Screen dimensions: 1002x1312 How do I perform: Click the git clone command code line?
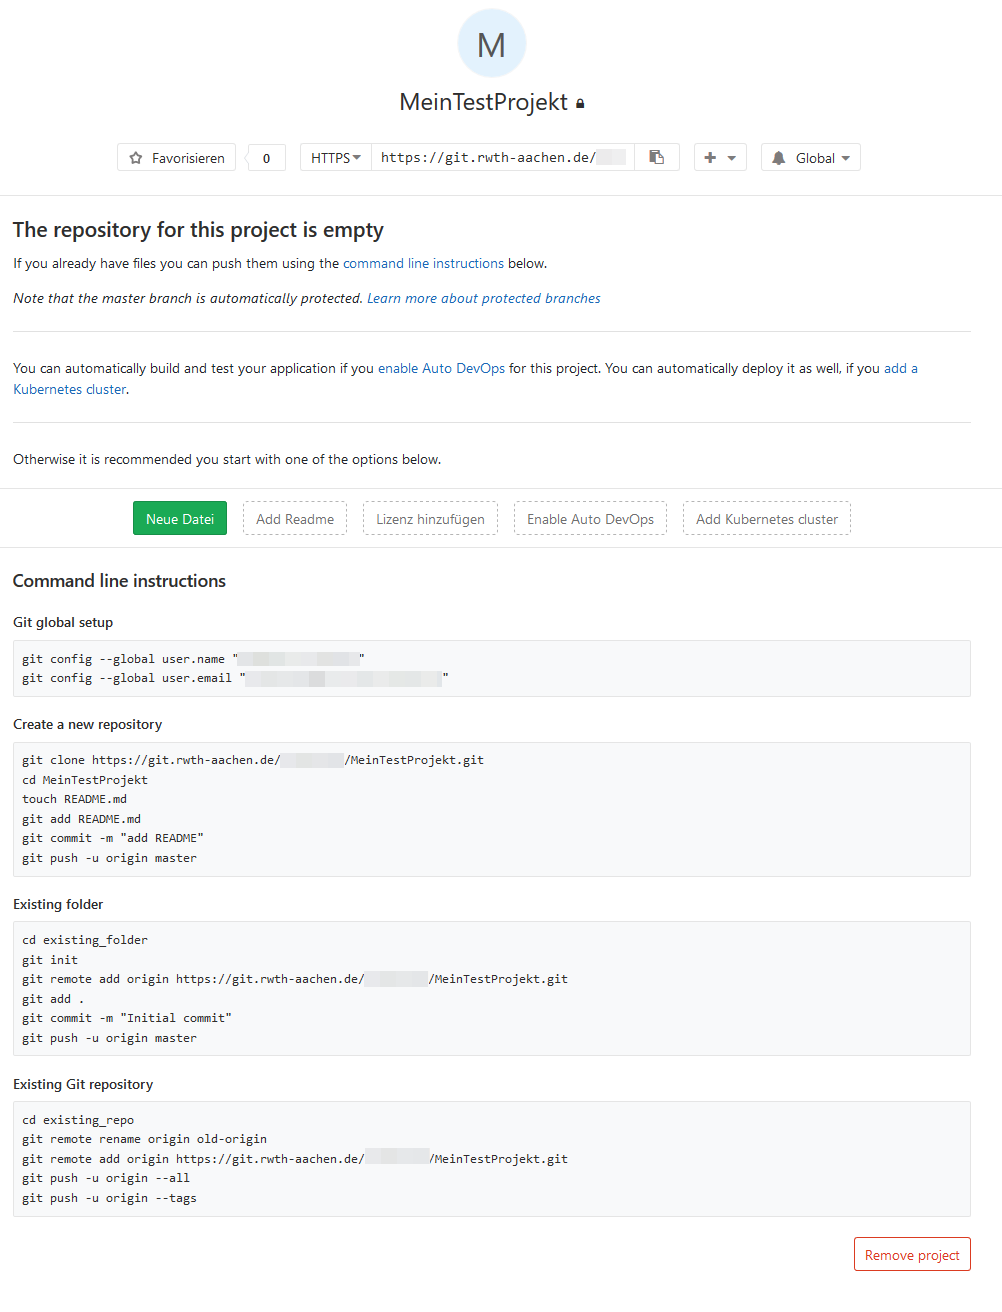pyautogui.click(x=253, y=760)
